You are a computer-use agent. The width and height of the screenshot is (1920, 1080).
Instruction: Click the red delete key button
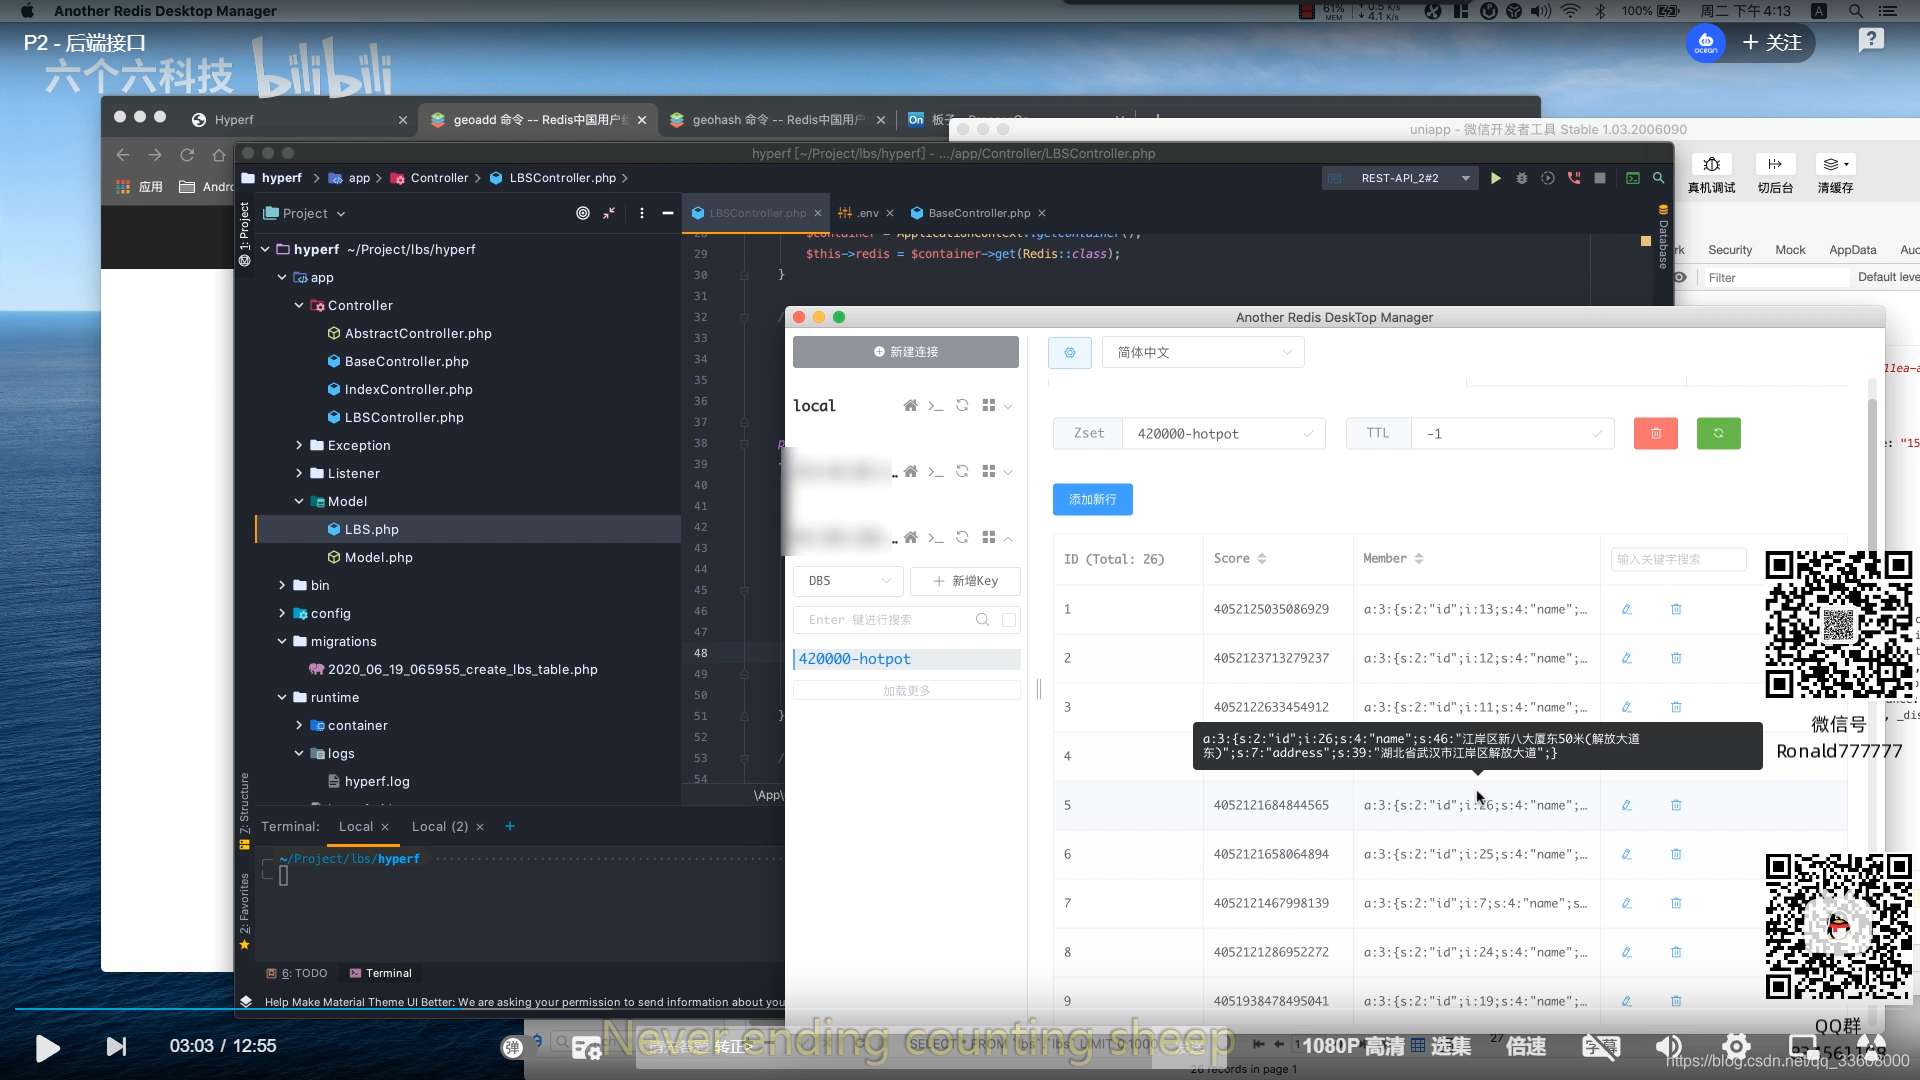(1655, 433)
